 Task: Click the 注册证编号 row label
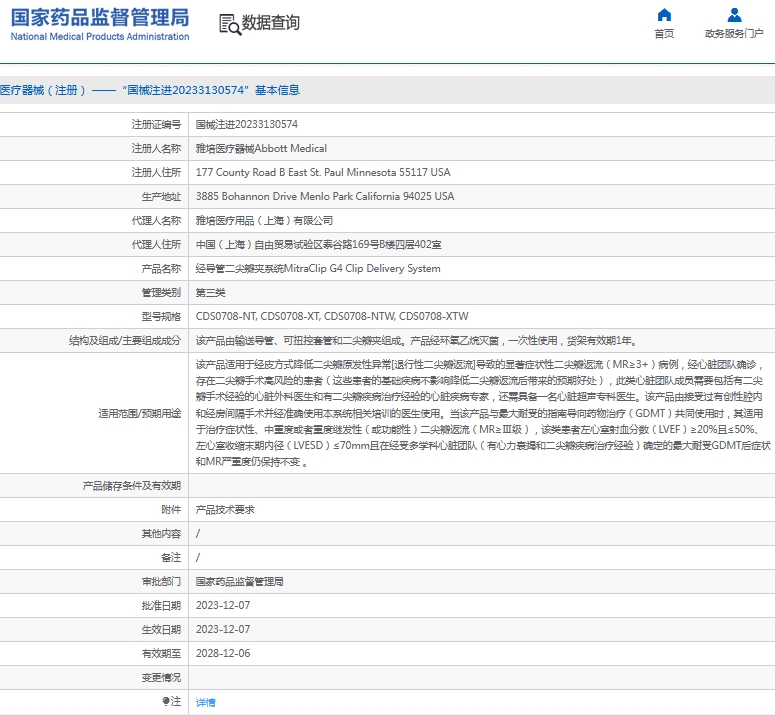156,125
